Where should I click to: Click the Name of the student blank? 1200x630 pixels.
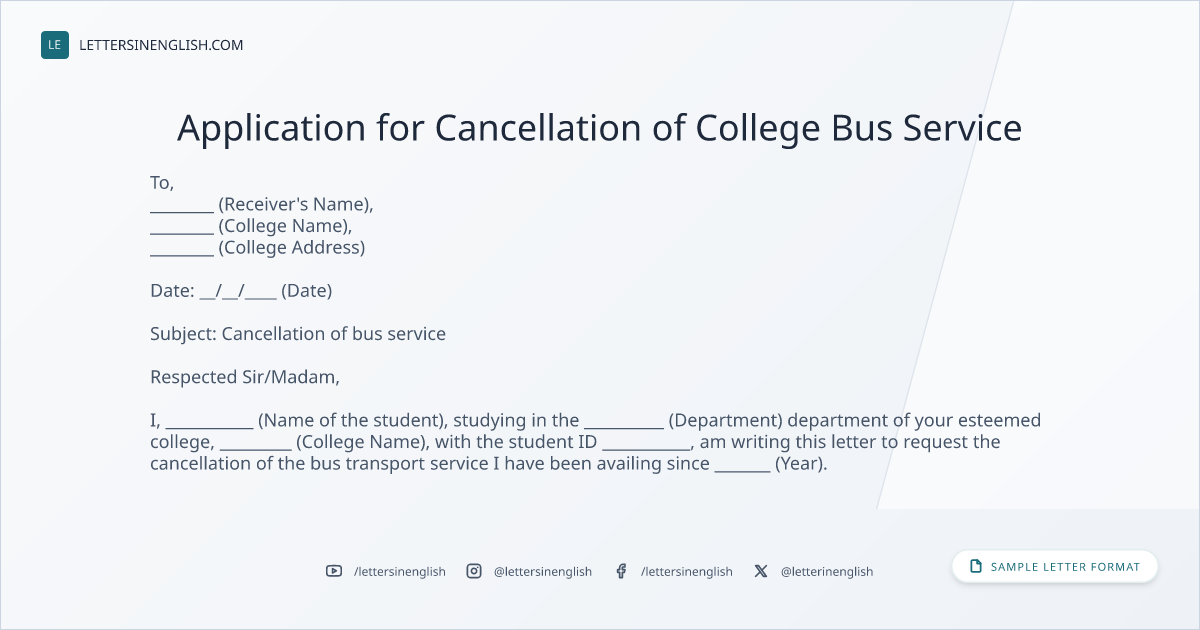coord(209,428)
